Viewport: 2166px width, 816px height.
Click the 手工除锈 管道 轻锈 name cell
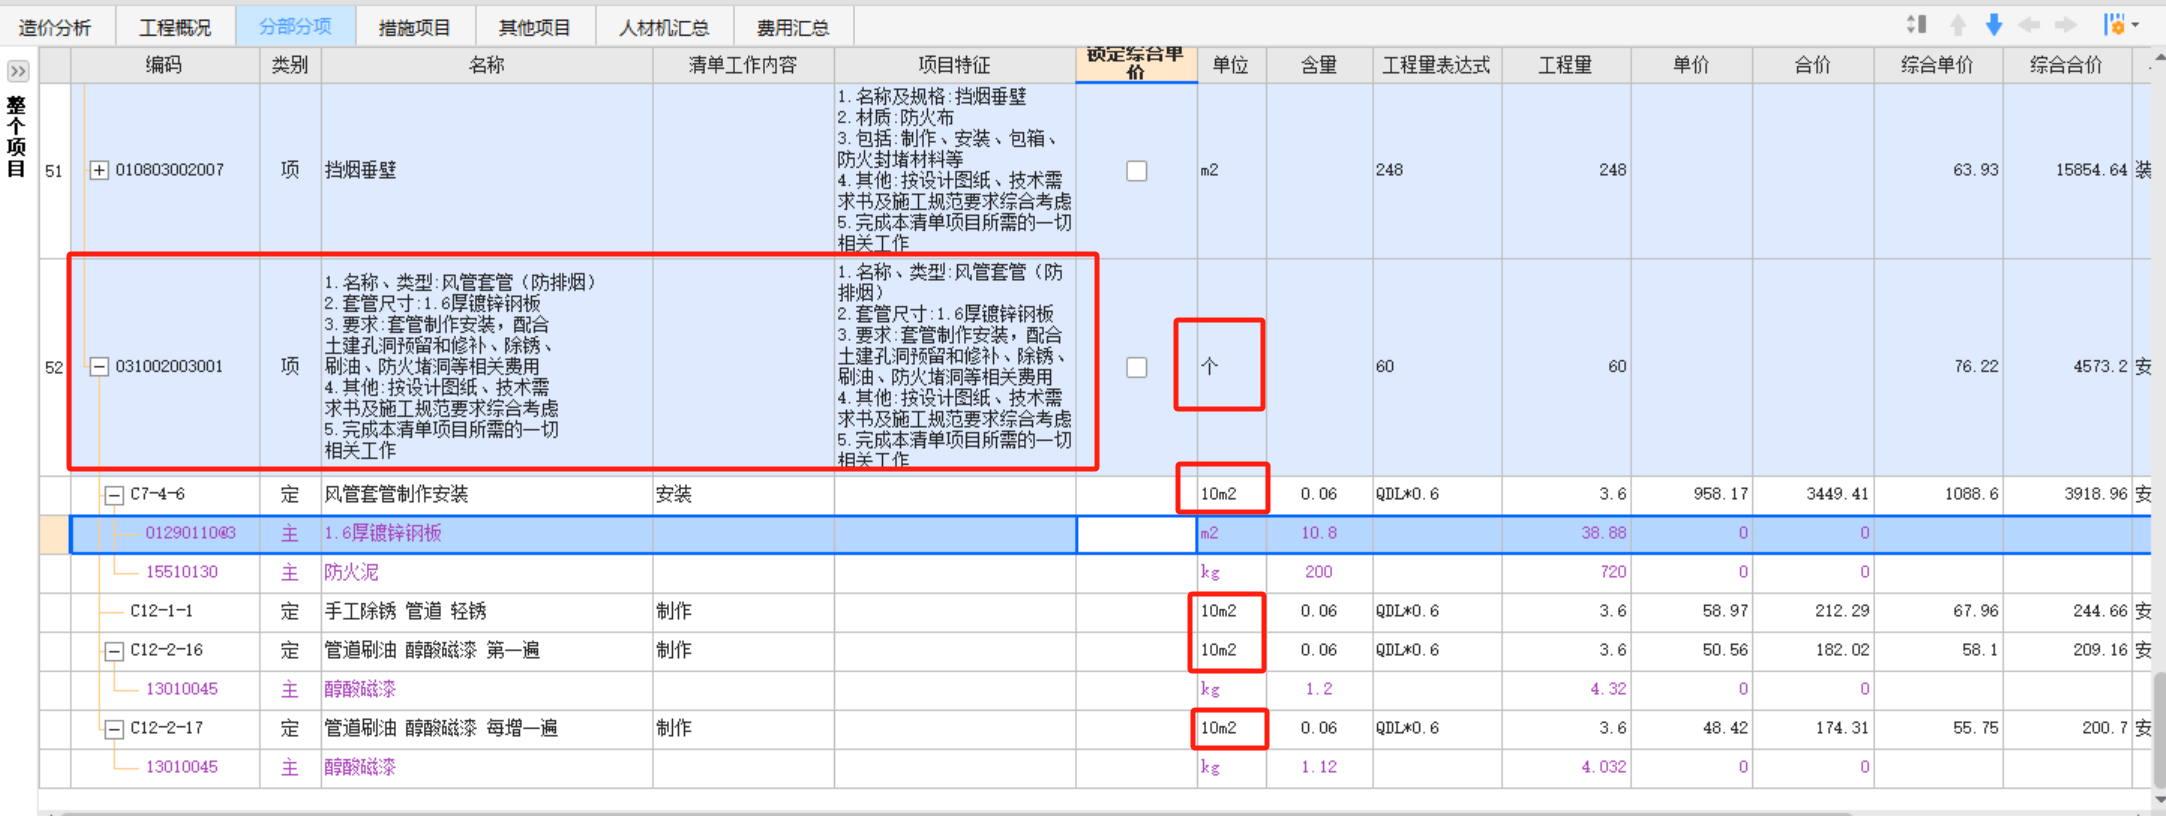click(487, 612)
